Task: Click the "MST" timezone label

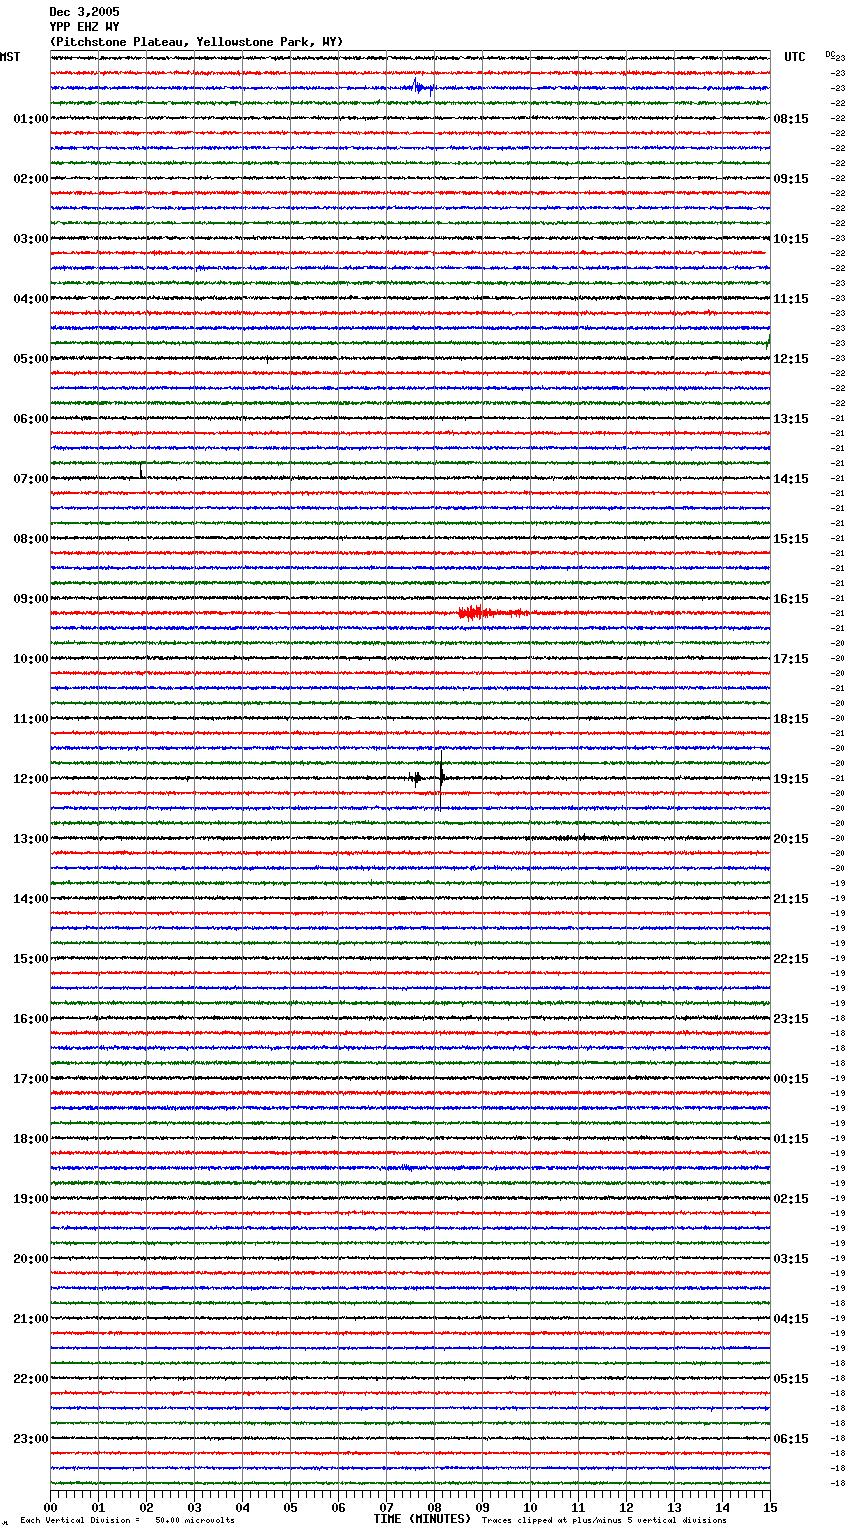Action: (10, 57)
